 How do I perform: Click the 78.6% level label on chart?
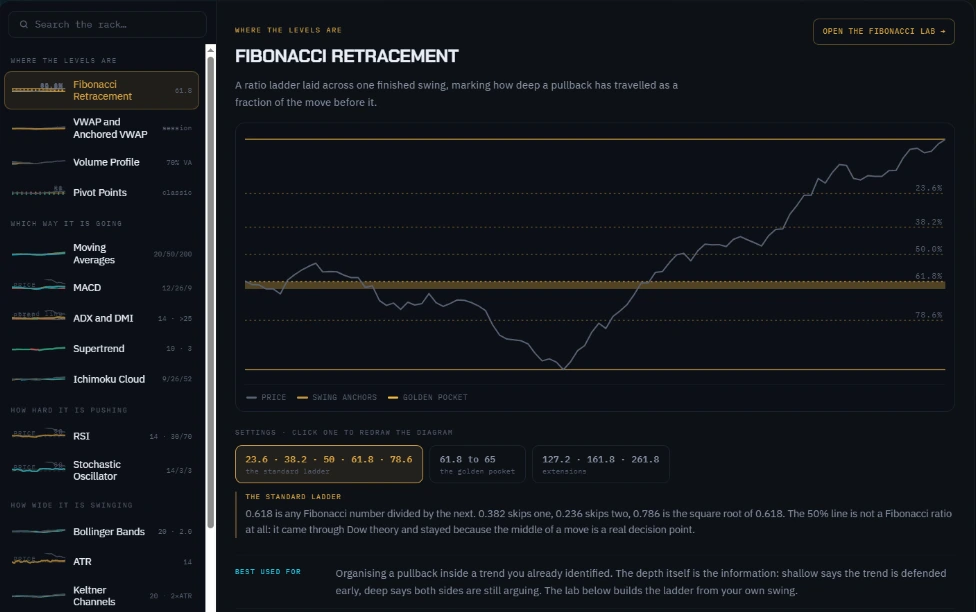tap(928, 315)
